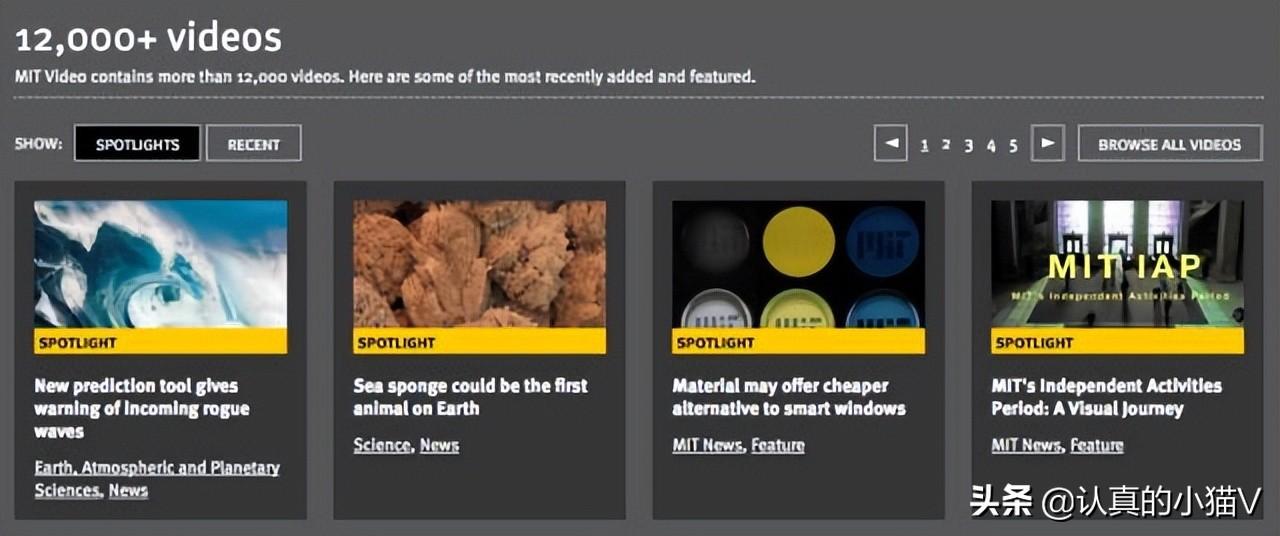Image resolution: width=1280 pixels, height=536 pixels.
Task: Open 'MIT's Independent Activities Period' title
Action: point(1107,397)
